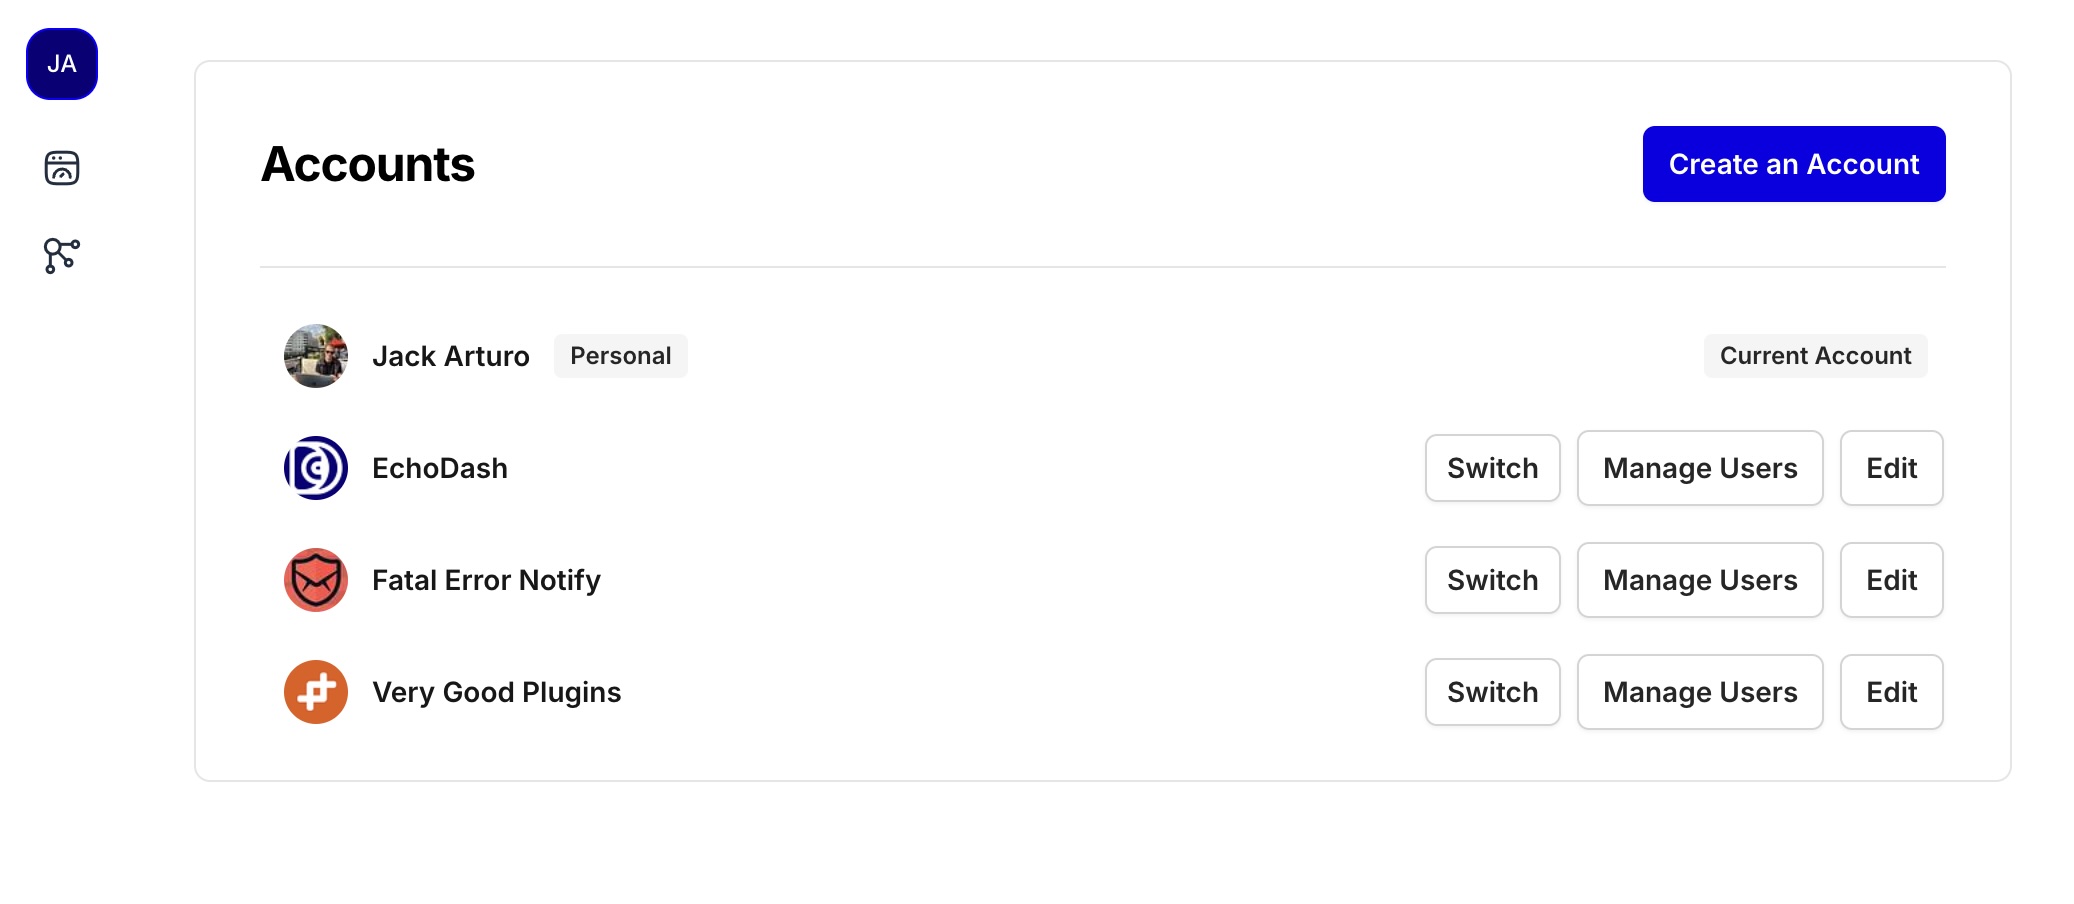The height and width of the screenshot is (904, 2074).
Task: Manage users for EchoDash
Action: click(x=1700, y=468)
